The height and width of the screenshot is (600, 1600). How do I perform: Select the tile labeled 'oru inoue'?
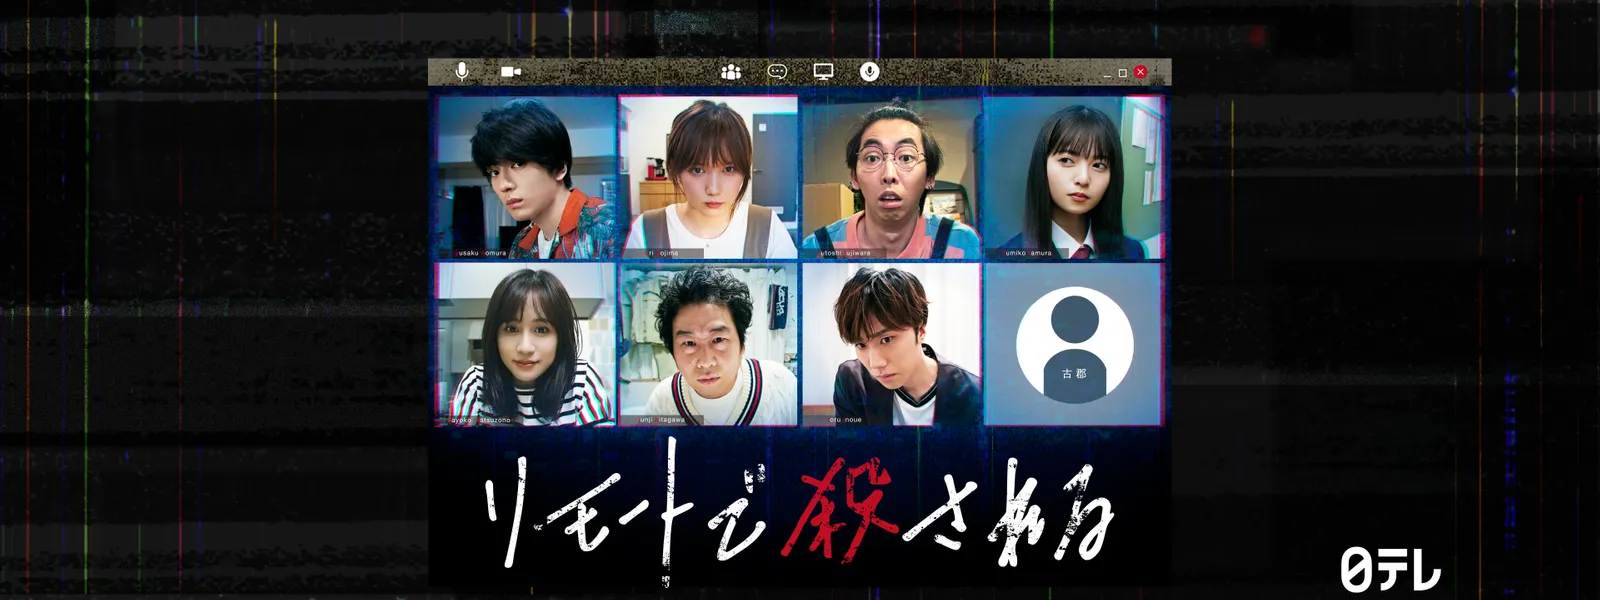pyautogui.click(x=891, y=344)
